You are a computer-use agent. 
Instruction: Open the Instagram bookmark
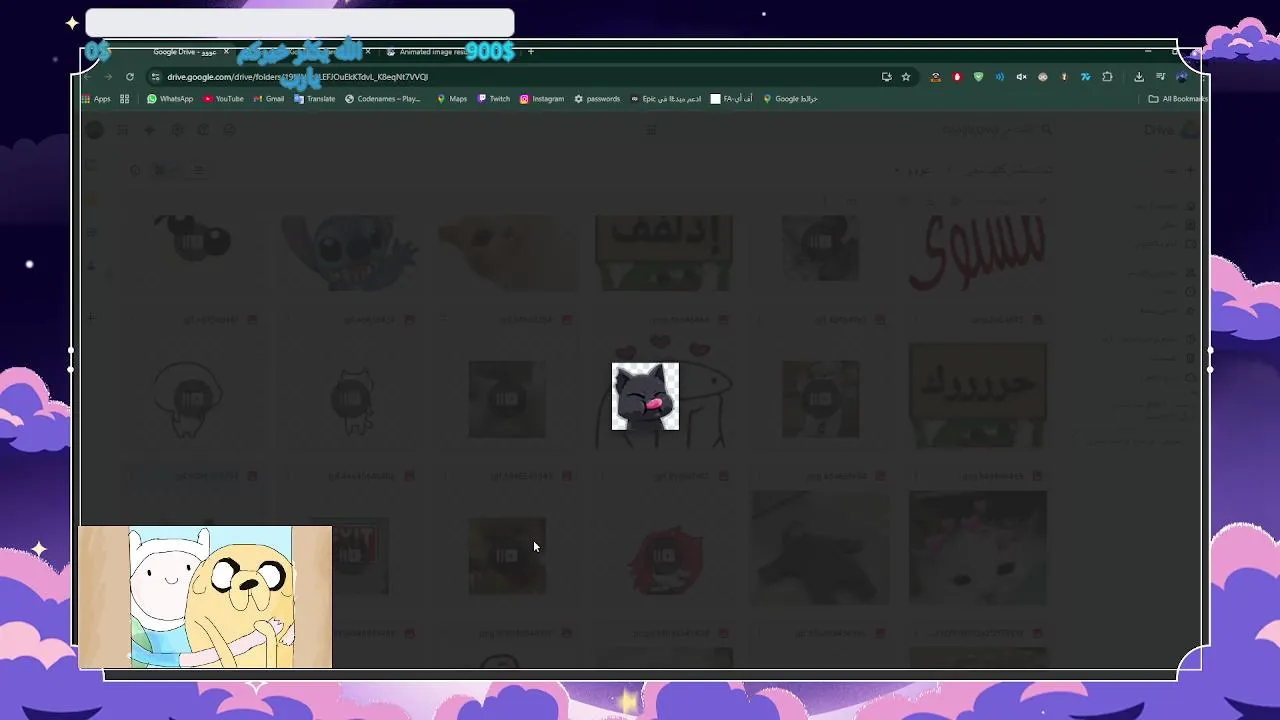click(x=542, y=99)
